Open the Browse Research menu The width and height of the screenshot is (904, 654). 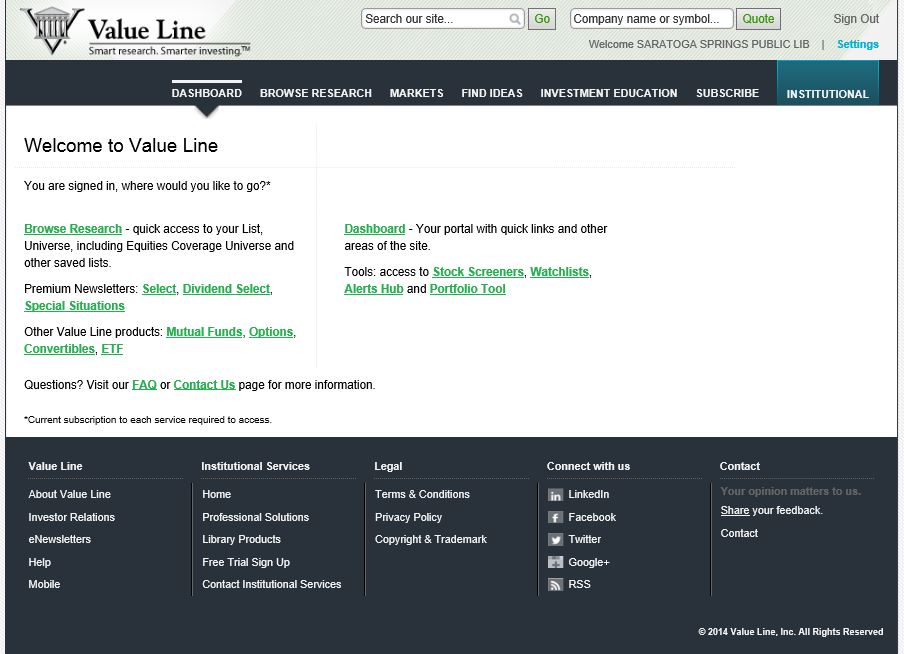tap(315, 93)
